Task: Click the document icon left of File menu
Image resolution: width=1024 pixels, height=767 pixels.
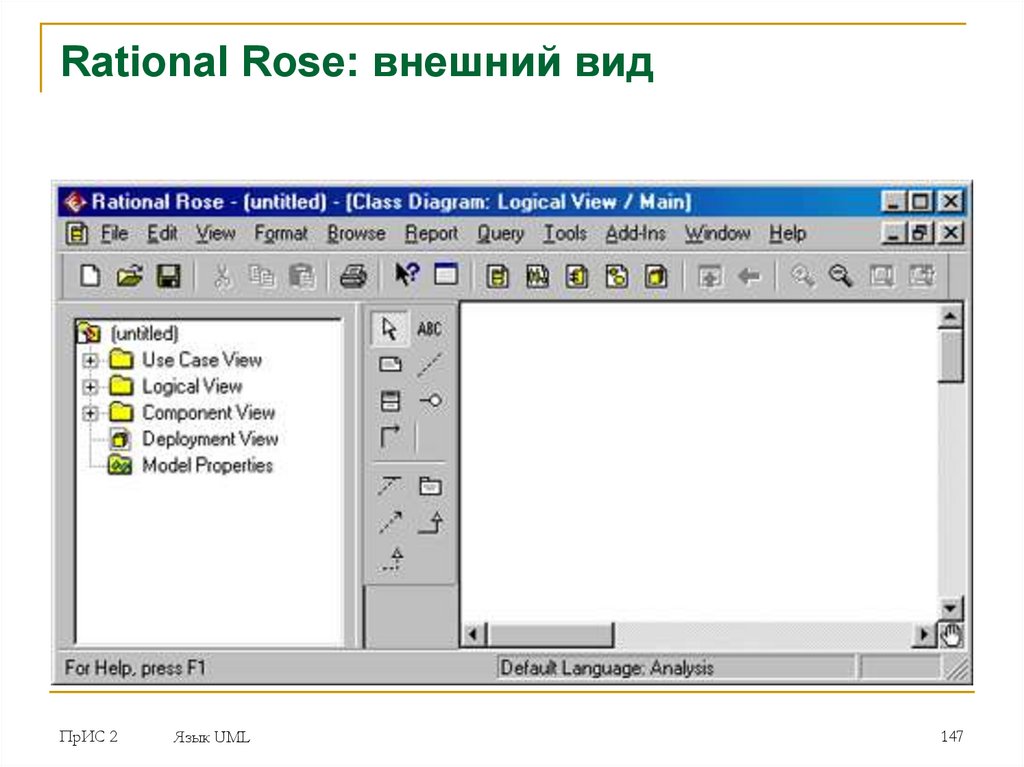Action: pyautogui.click(x=76, y=233)
